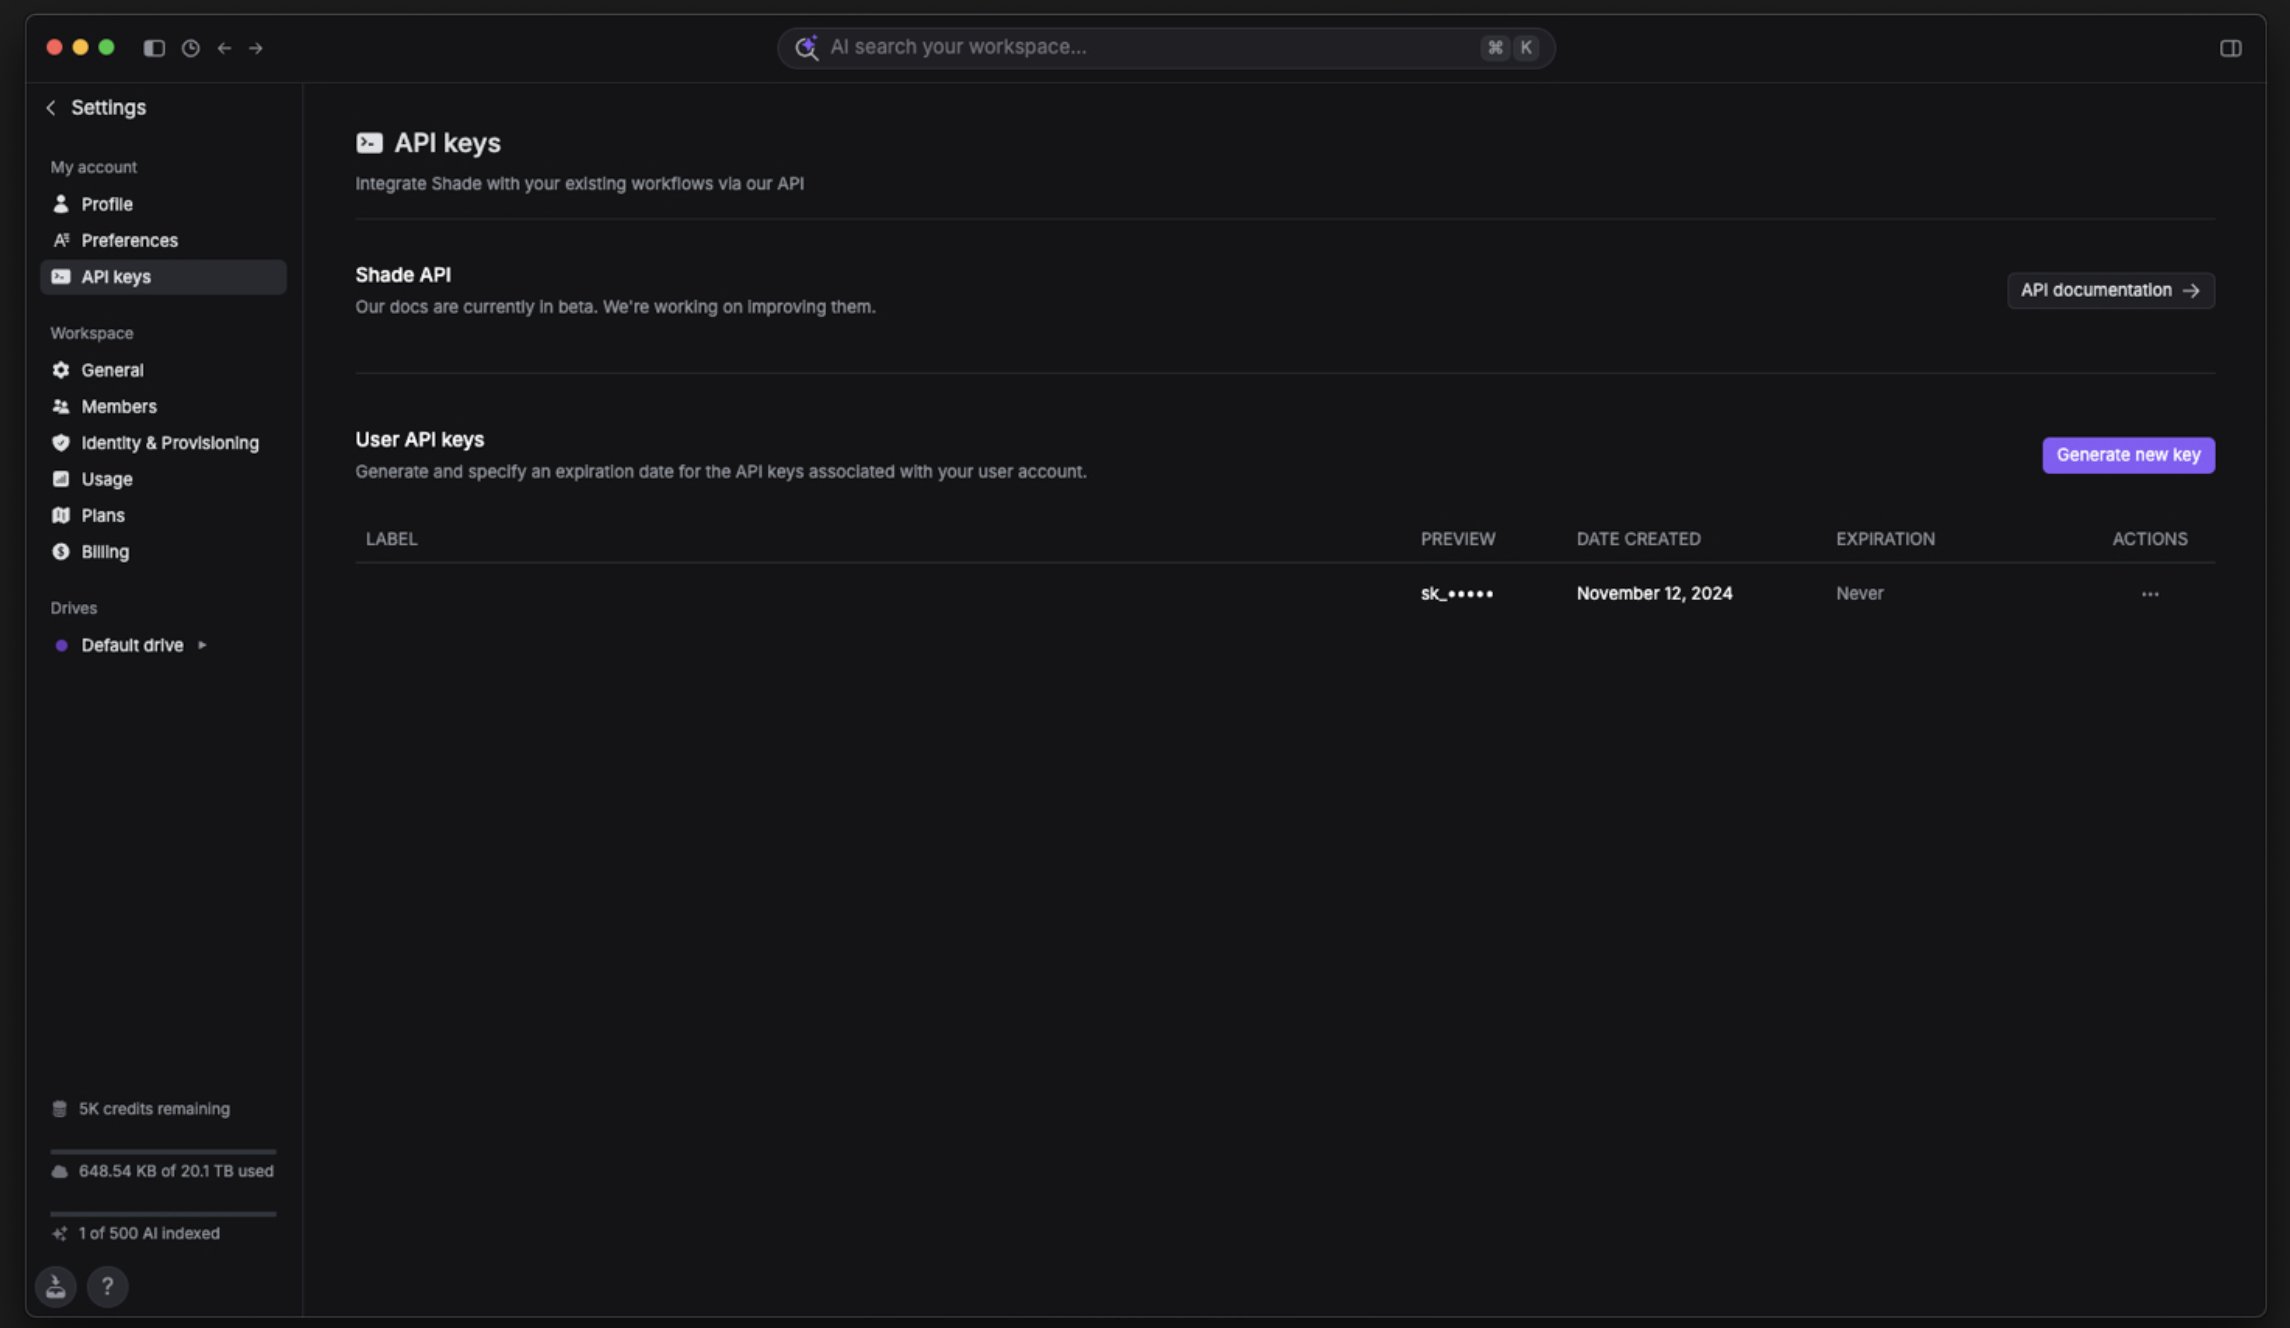Select General under Workspace
This screenshot has height=1328, width=2290.
[x=112, y=369]
